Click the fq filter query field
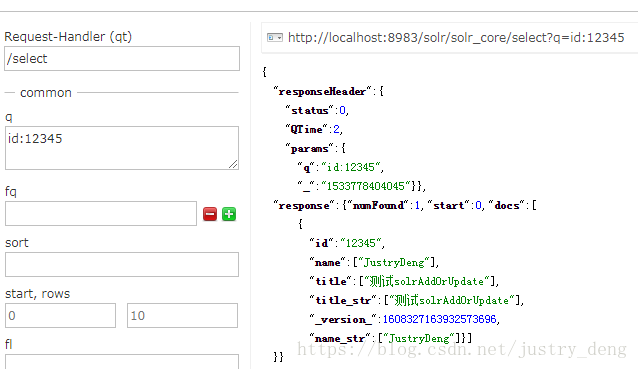Image resolution: width=638 pixels, height=369 pixels. pos(101,213)
